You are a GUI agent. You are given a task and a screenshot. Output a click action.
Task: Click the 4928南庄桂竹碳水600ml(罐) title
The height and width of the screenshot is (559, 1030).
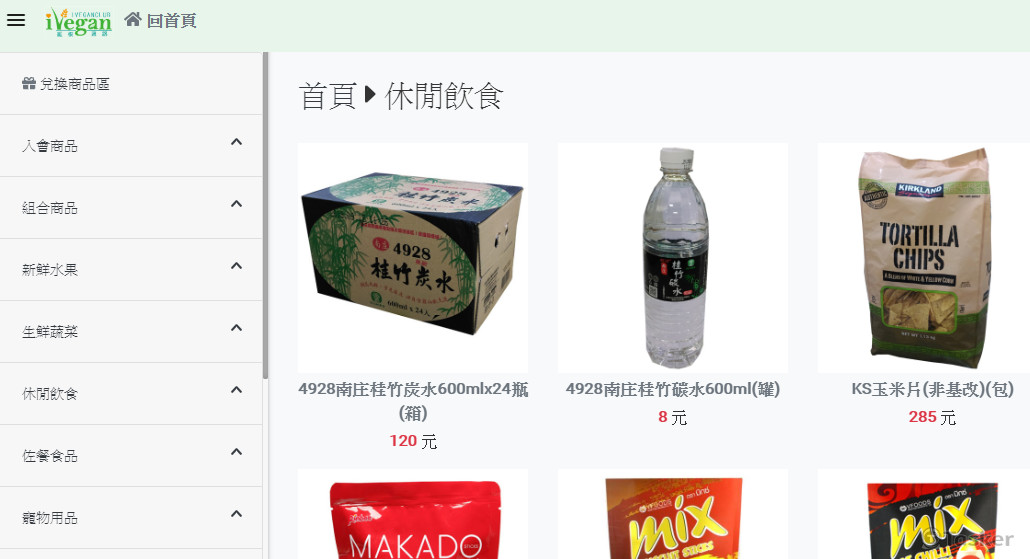click(673, 389)
